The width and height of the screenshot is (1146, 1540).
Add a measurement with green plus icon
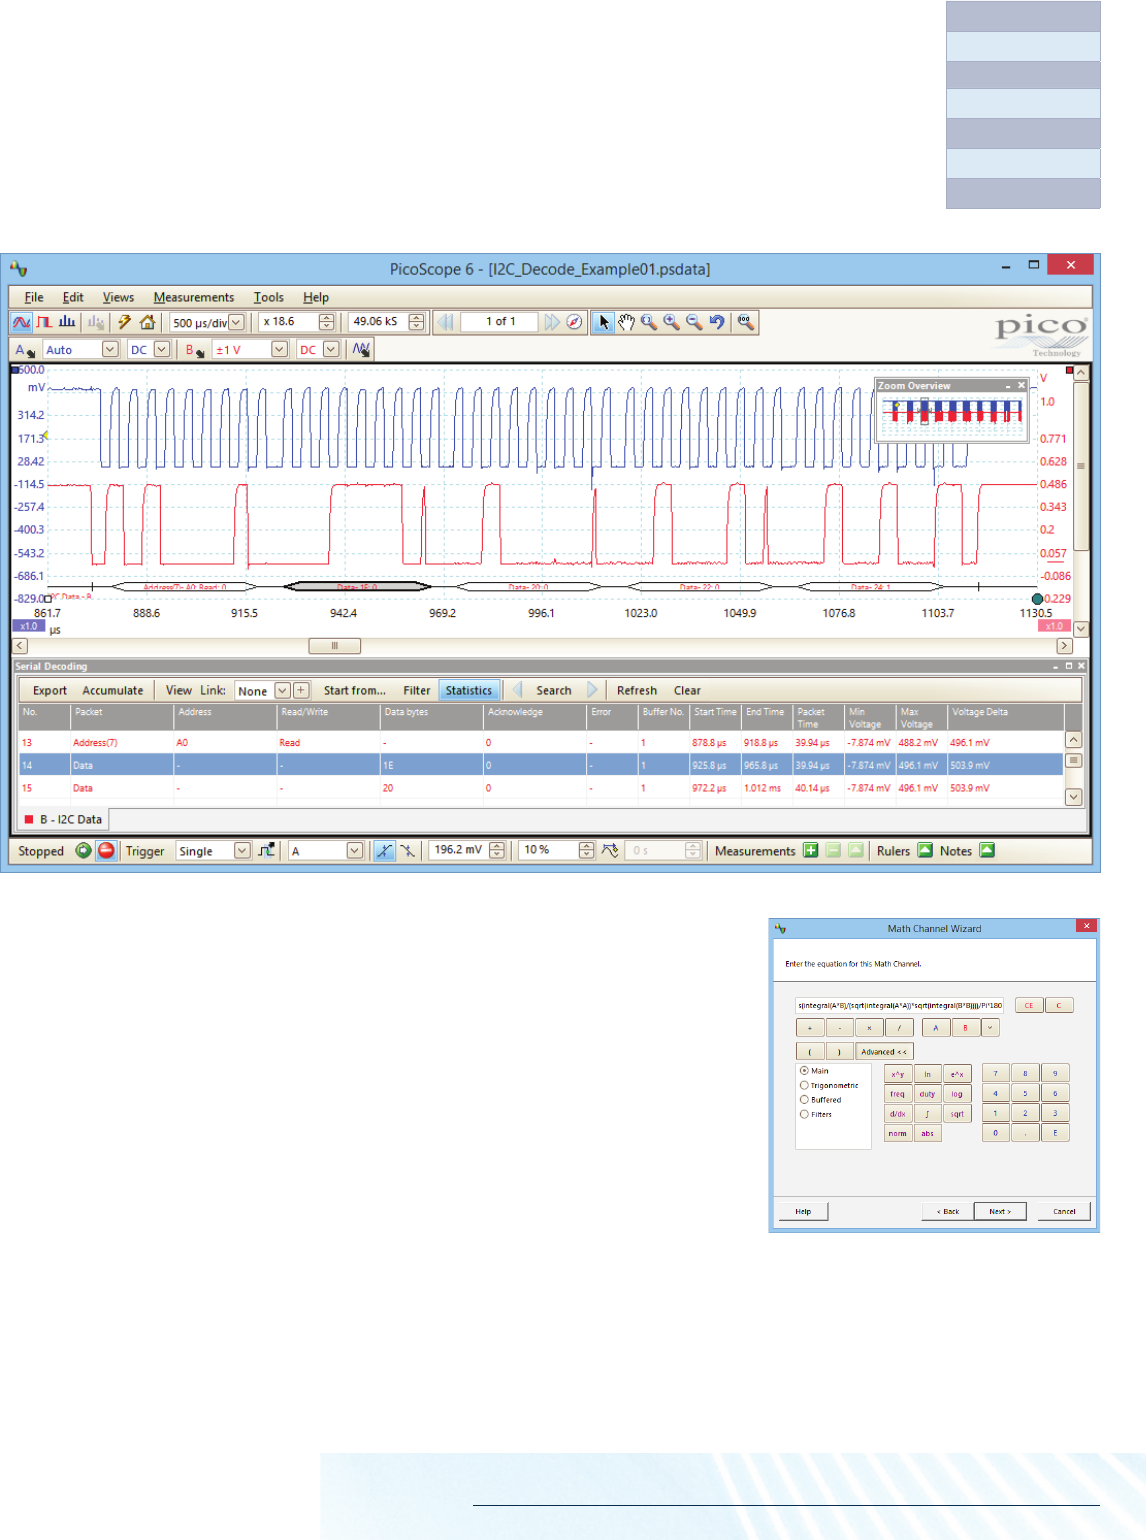pyautogui.click(x=811, y=851)
